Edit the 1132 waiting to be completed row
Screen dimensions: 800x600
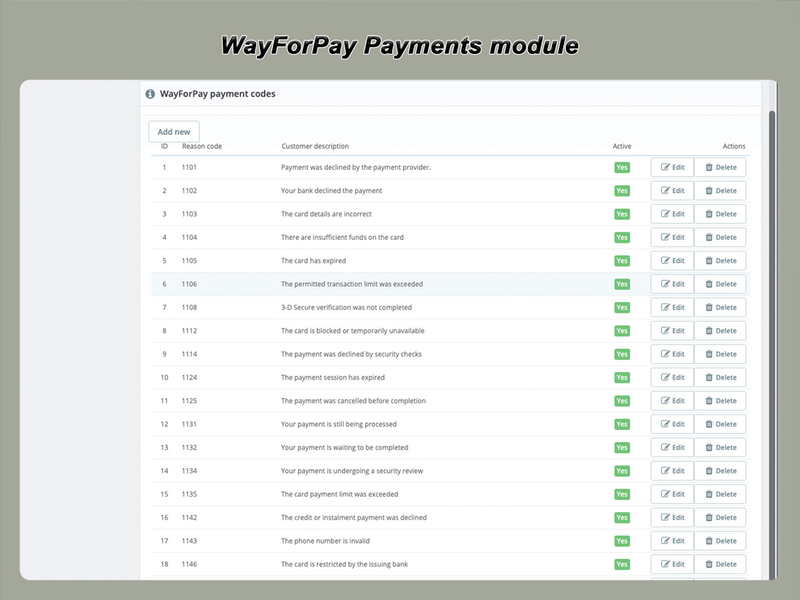[x=672, y=447]
